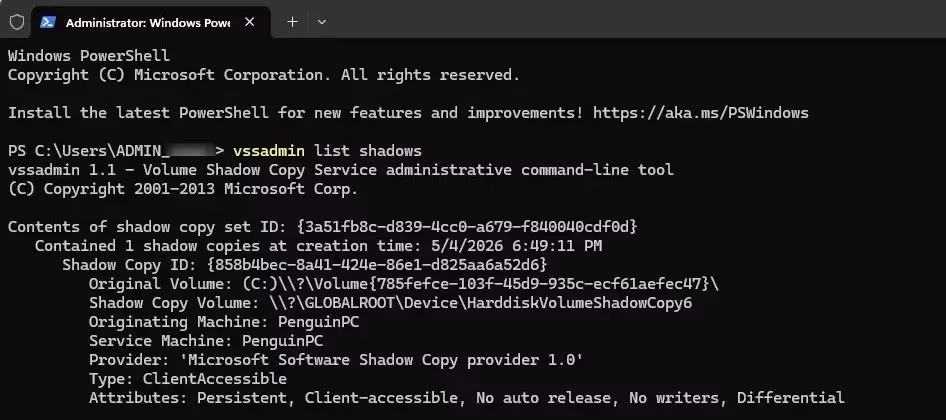Expand the new tab profile dropdown
This screenshot has width=946, height=420.
click(x=322, y=22)
